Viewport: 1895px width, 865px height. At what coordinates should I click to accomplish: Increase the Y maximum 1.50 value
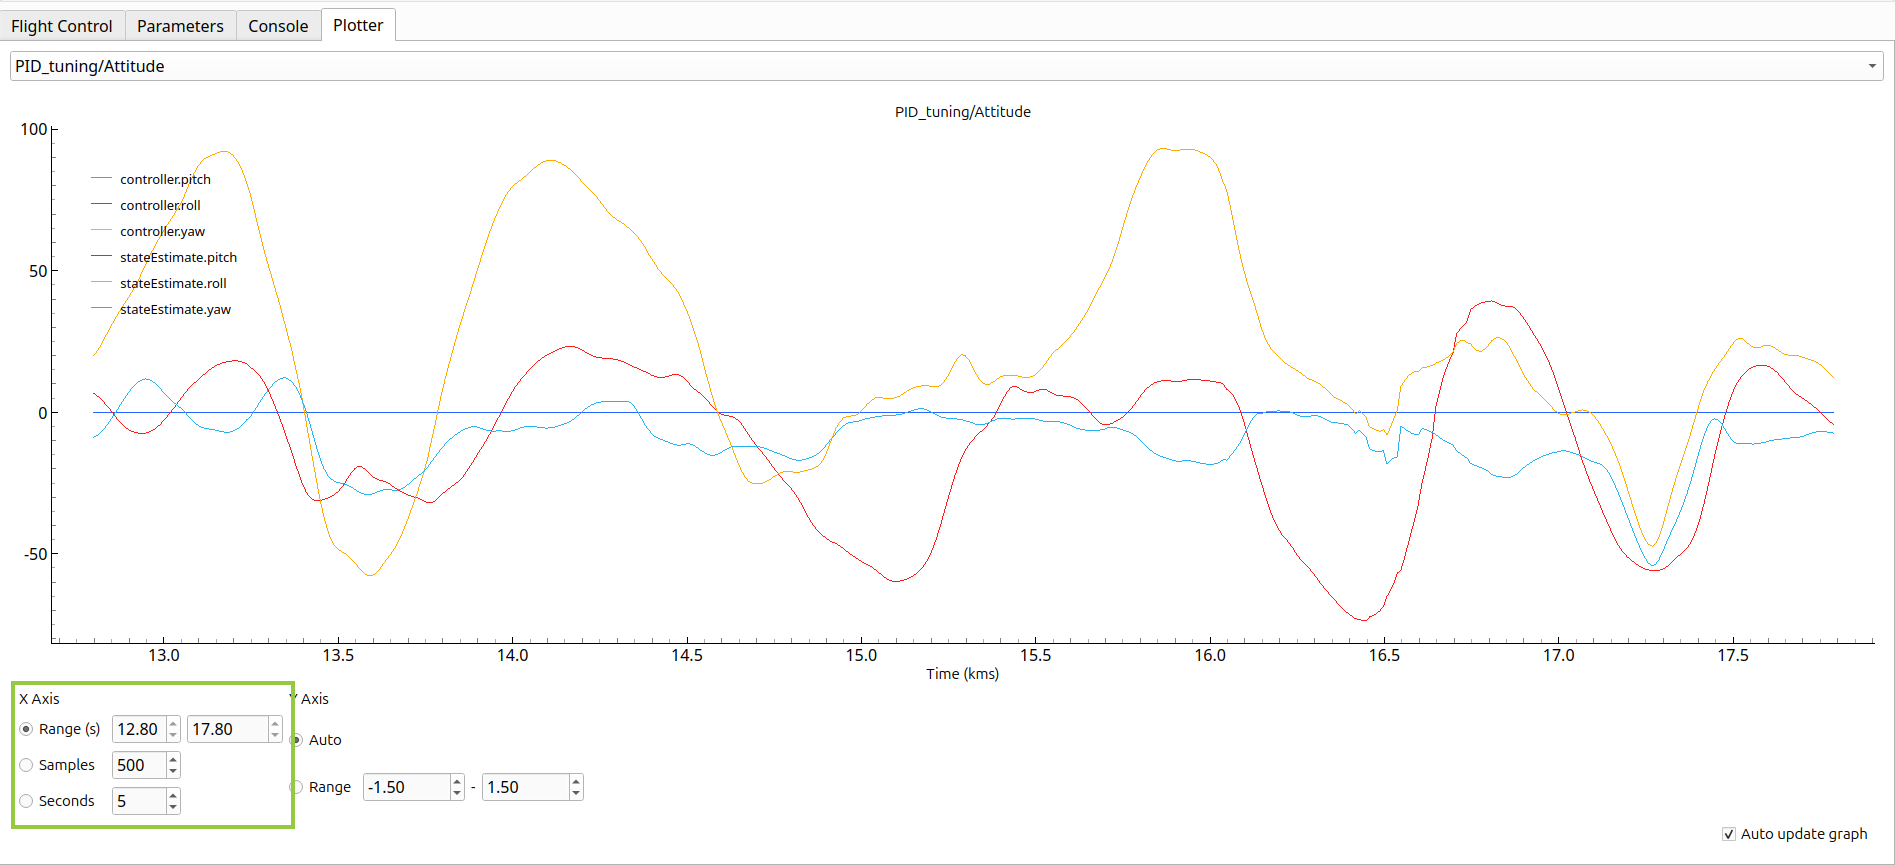pos(577,781)
